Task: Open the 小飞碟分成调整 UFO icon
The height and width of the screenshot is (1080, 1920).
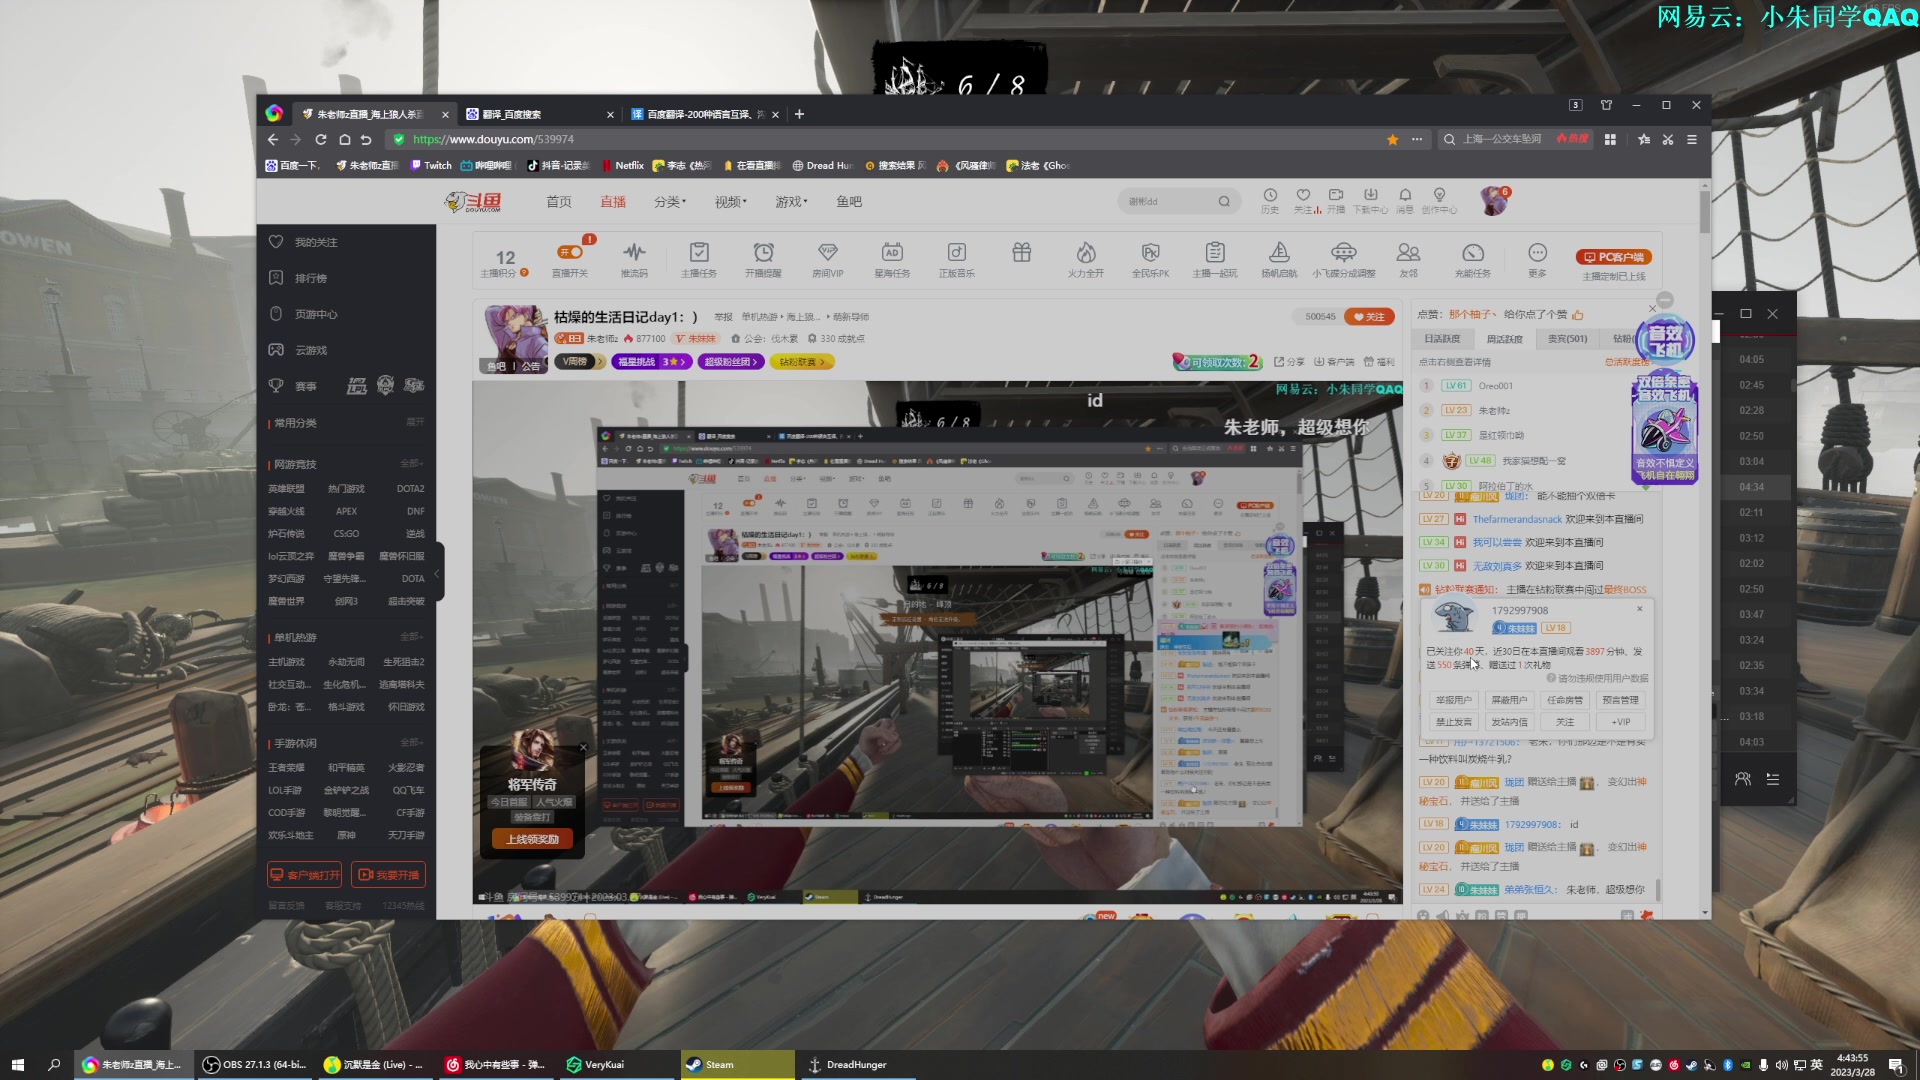Action: pyautogui.click(x=1344, y=258)
